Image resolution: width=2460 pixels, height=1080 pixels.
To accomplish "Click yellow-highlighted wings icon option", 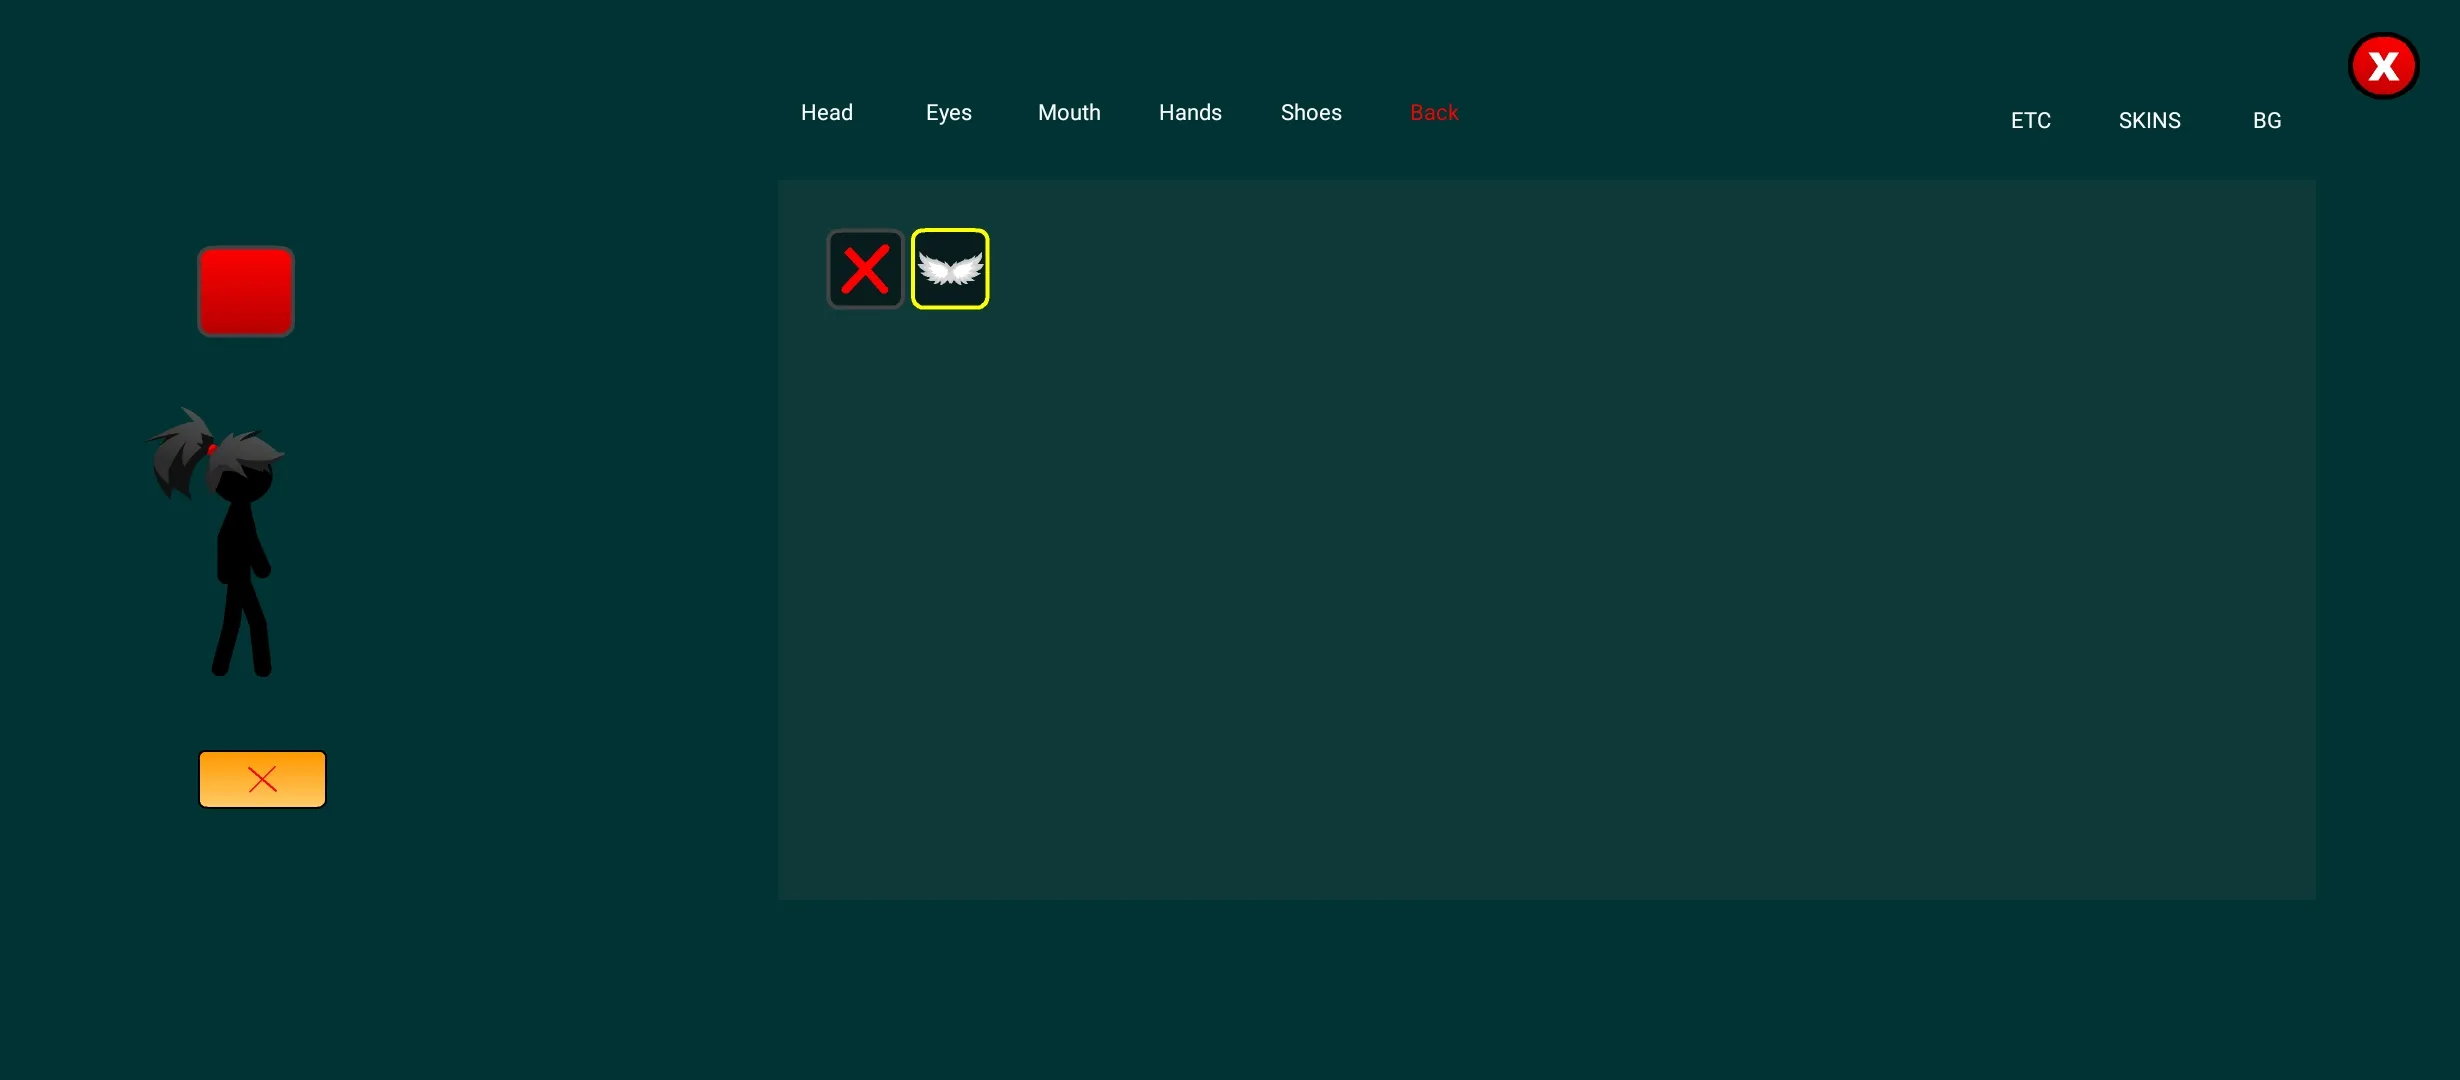I will point(949,270).
